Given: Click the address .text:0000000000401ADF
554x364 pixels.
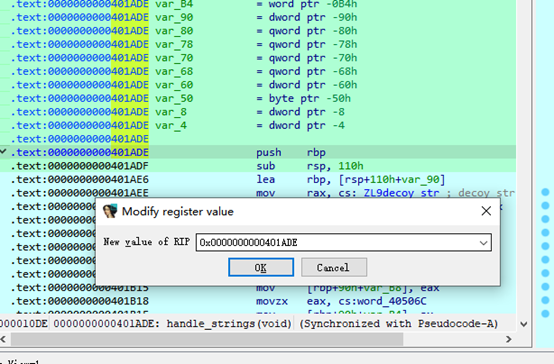Looking at the screenshot, I should (x=79, y=166).
